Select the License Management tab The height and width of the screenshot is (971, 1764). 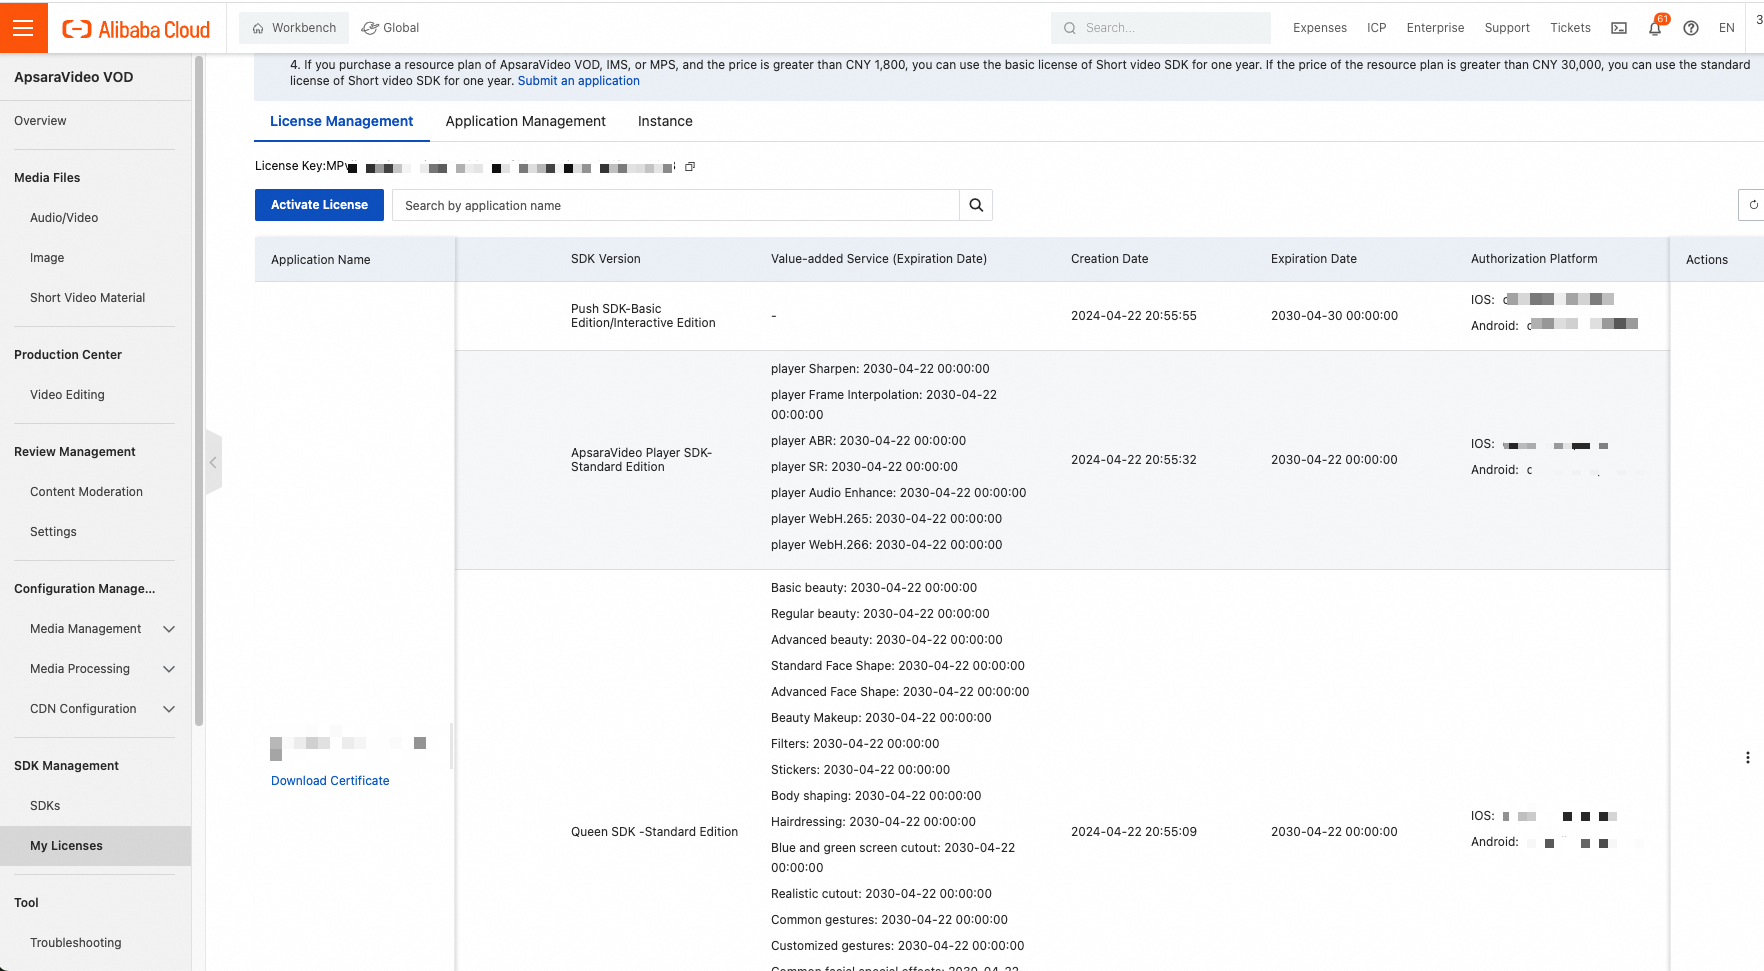click(x=341, y=121)
